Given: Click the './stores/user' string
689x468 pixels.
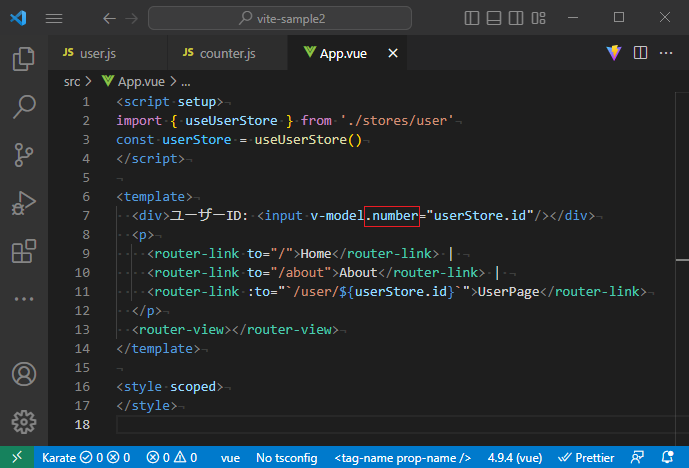Looking at the screenshot, I should click(x=397, y=120).
